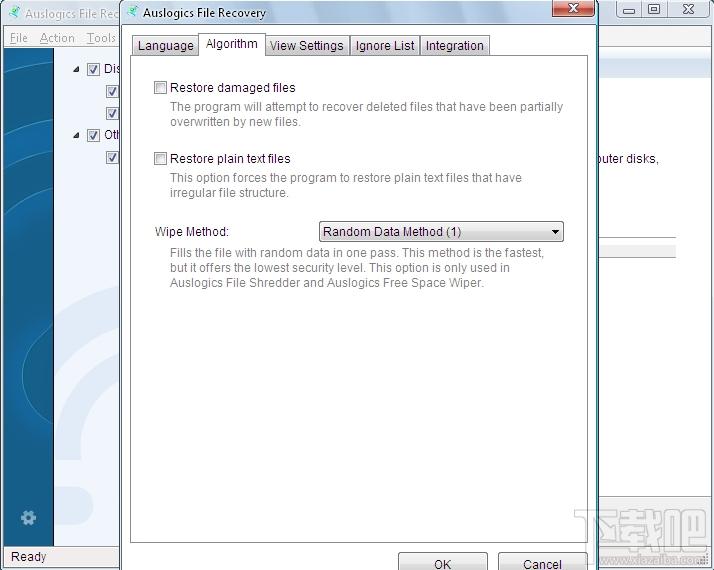Collapse the 'Dis...' tree group

(x=76, y=69)
